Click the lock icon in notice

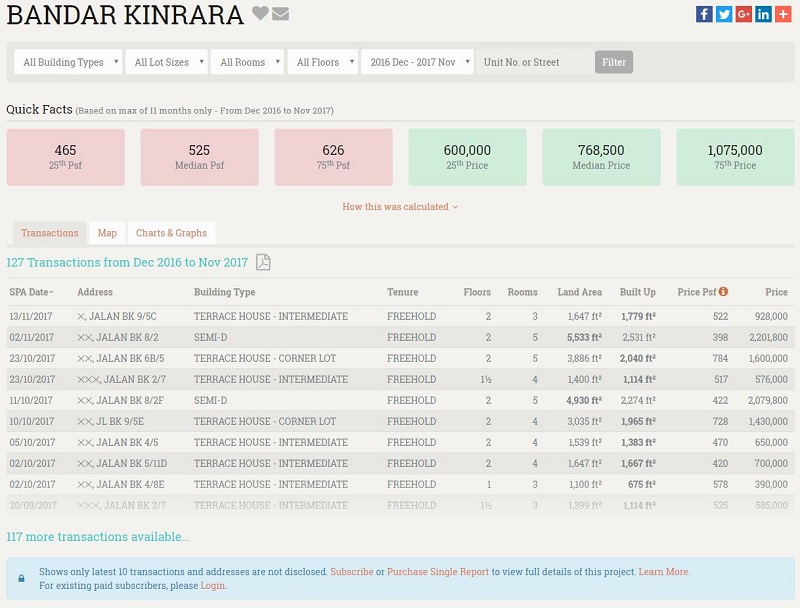21,578
